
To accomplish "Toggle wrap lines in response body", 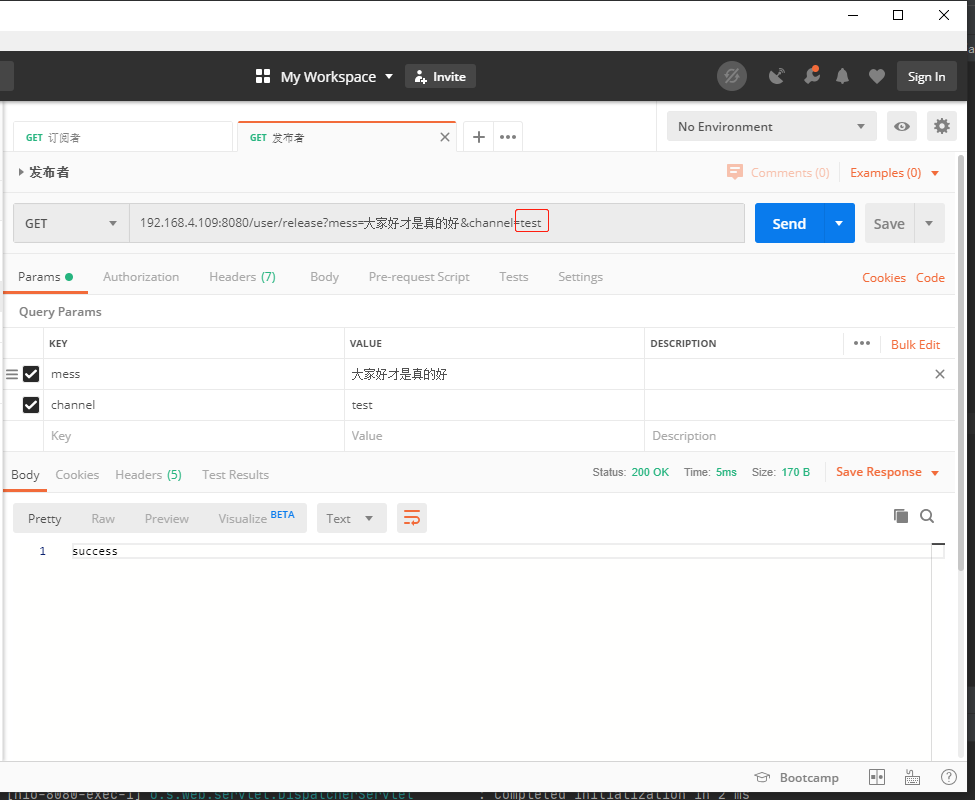I will pos(411,517).
